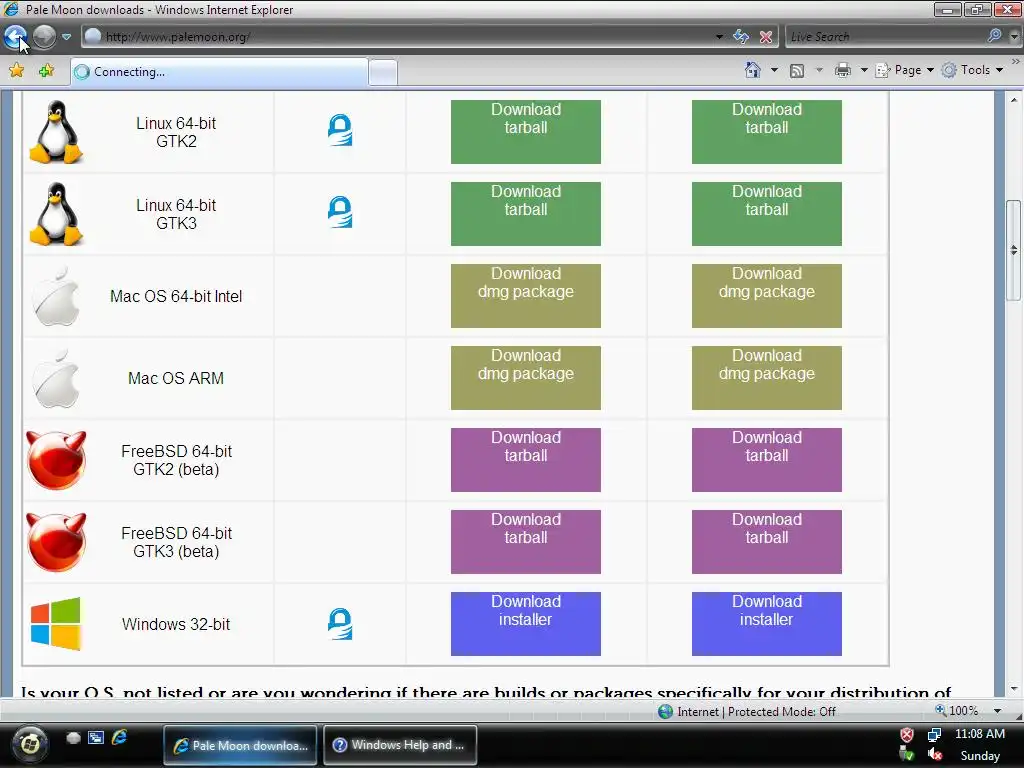Click the signature lock icon for Windows 32-bit

[x=340, y=624]
